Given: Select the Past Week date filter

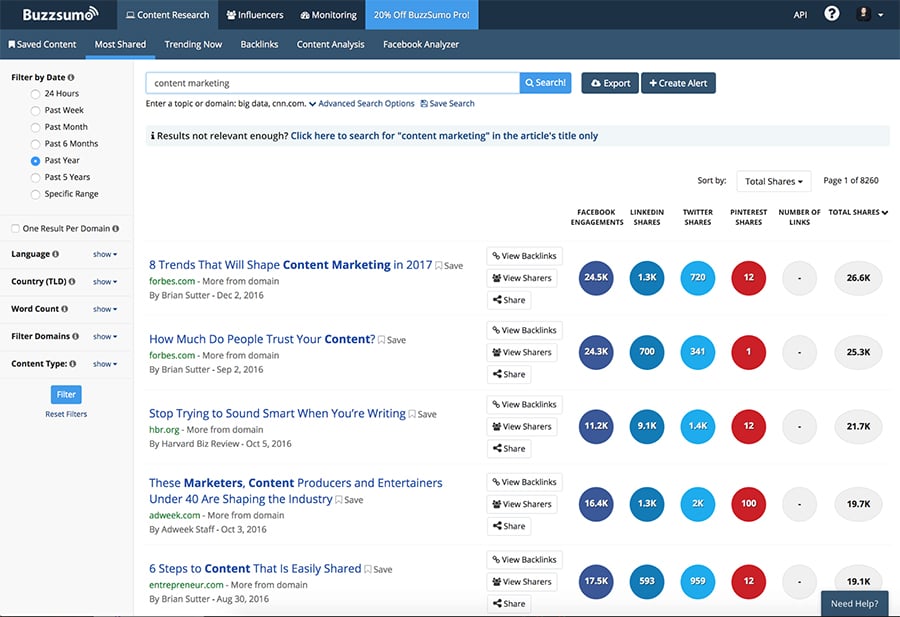Looking at the screenshot, I should 36,110.
